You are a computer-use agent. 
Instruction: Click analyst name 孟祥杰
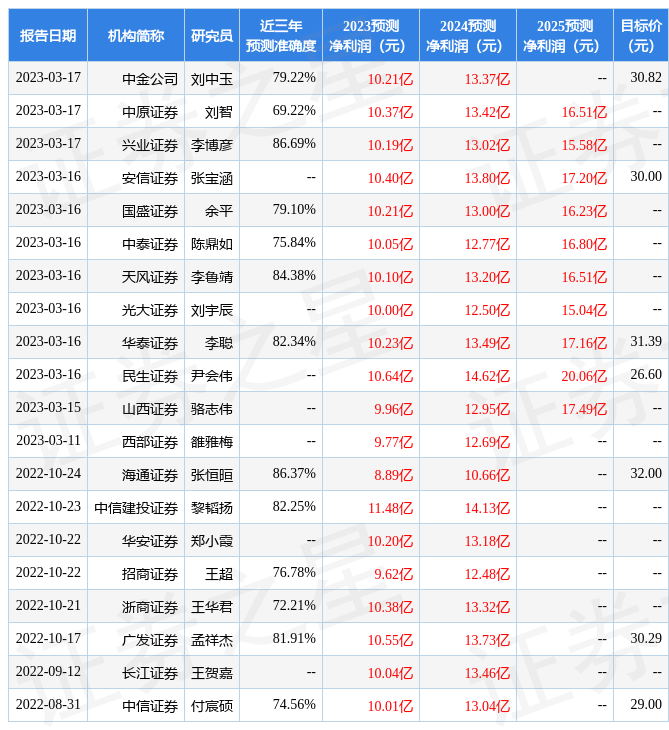click(212, 640)
